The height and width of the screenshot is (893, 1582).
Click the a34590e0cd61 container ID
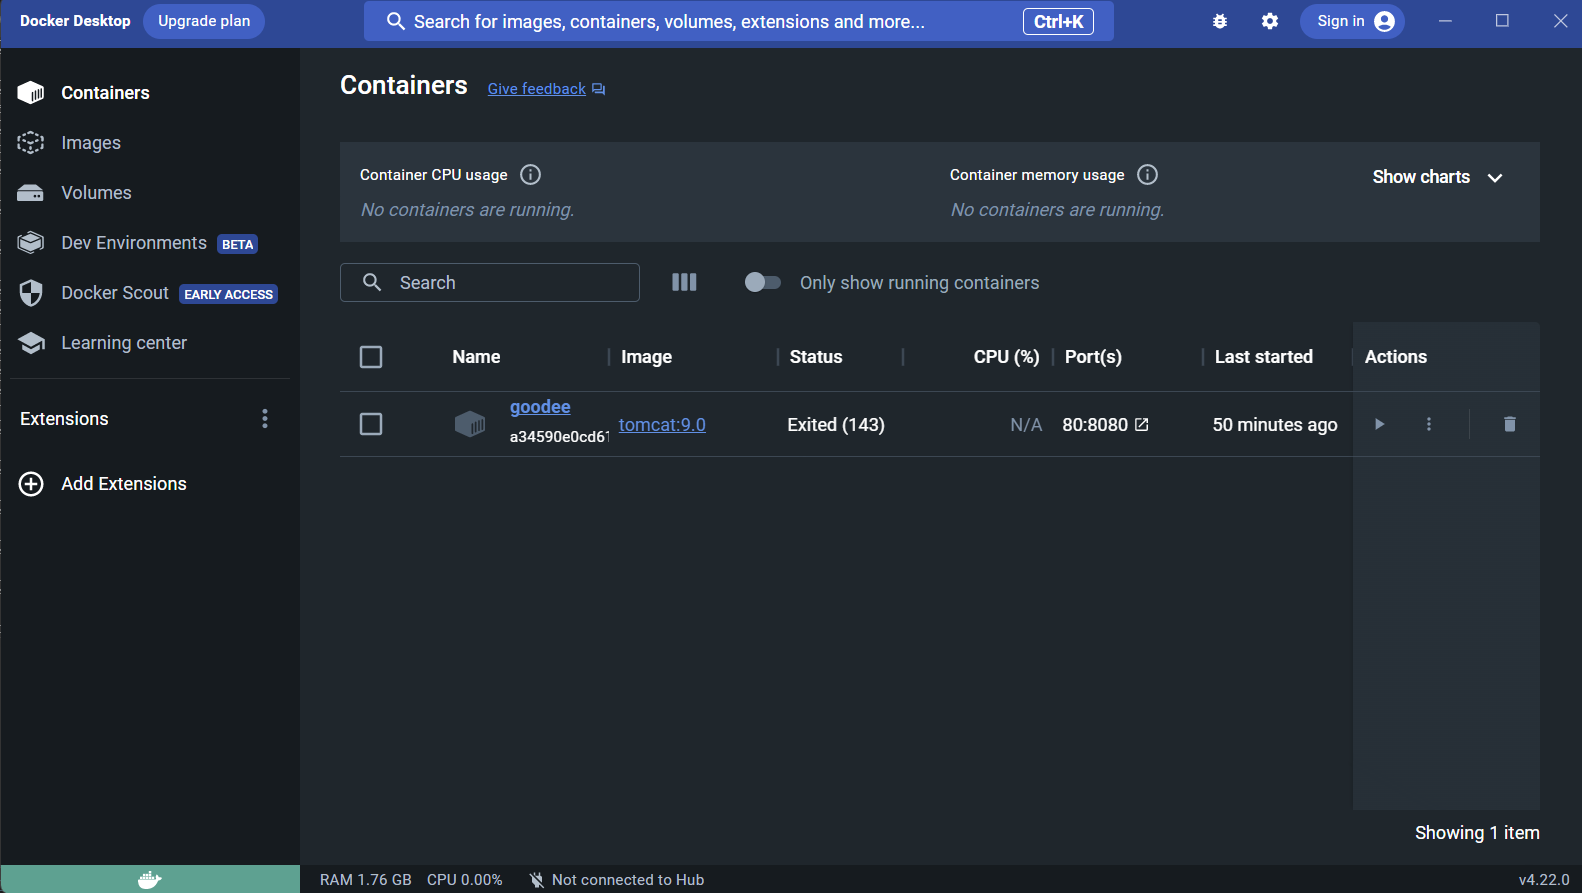pyautogui.click(x=559, y=437)
